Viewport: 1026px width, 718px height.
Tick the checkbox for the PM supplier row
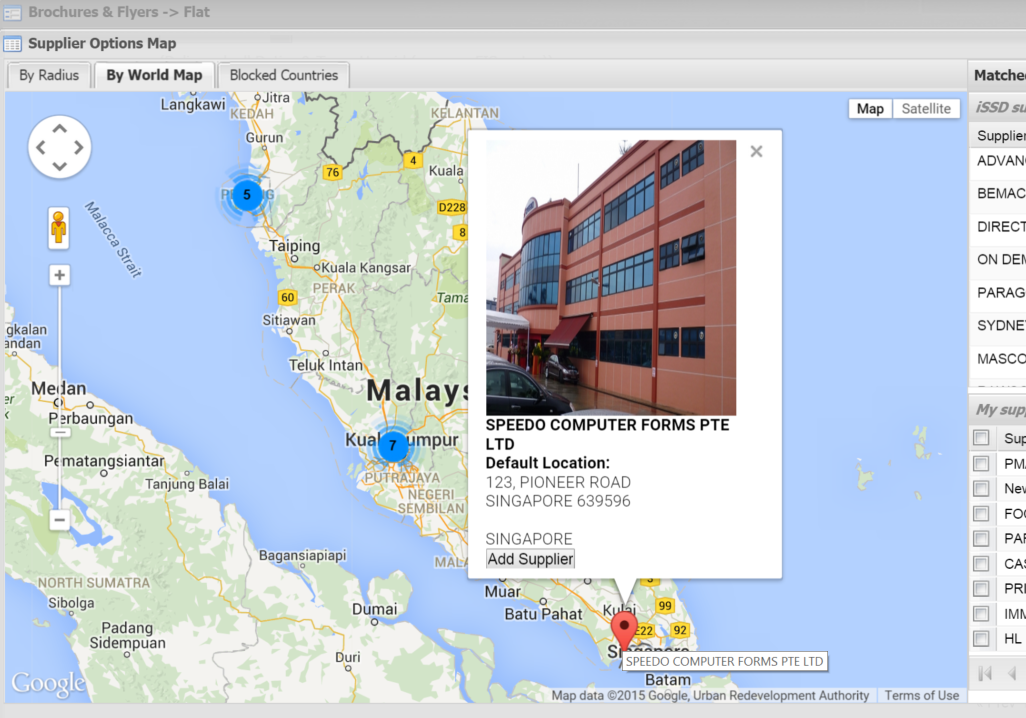point(981,464)
